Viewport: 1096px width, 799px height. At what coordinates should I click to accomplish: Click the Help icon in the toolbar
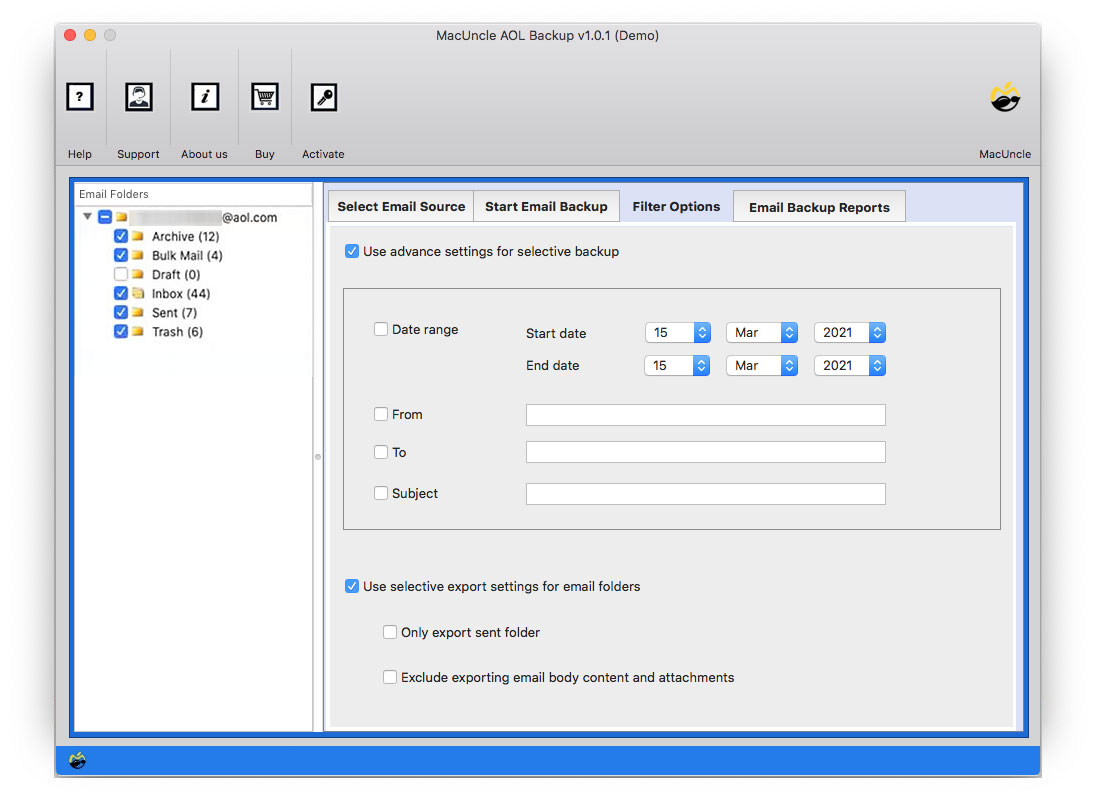80,97
